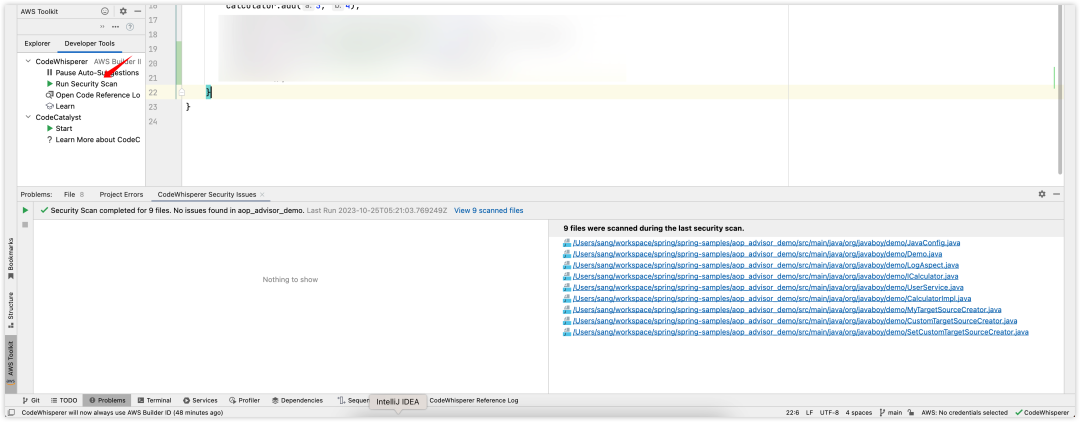Open the Services tool window

pos(200,400)
